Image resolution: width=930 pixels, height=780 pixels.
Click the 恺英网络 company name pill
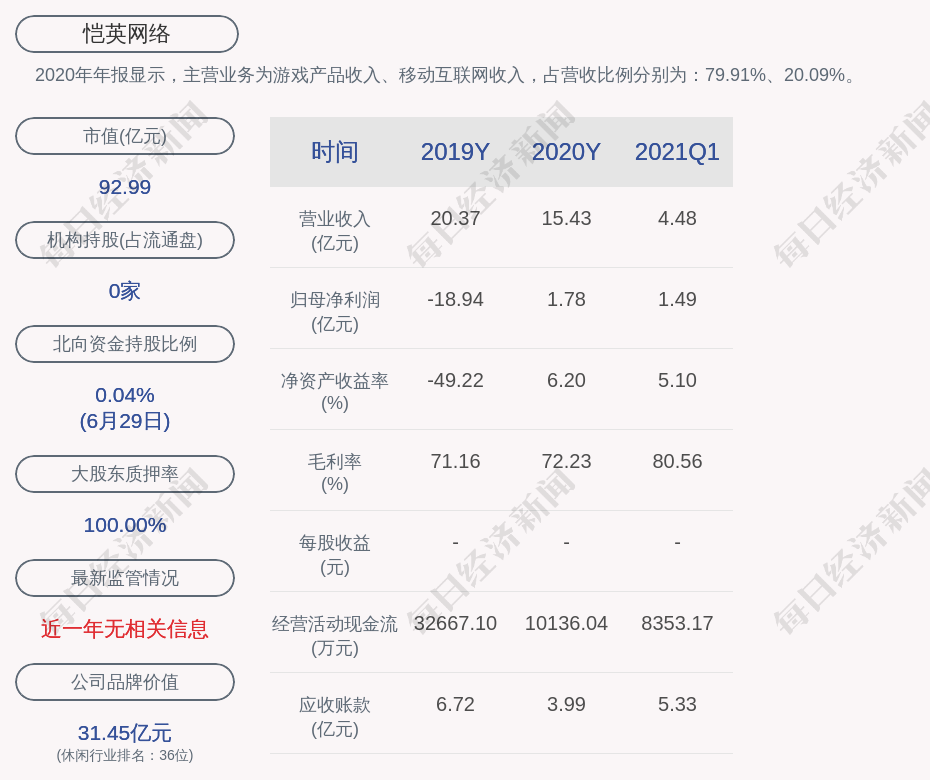126,34
